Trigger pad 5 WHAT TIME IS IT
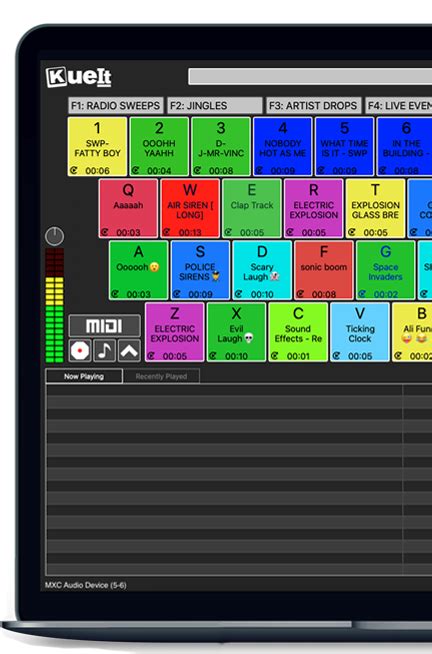 click(x=344, y=146)
